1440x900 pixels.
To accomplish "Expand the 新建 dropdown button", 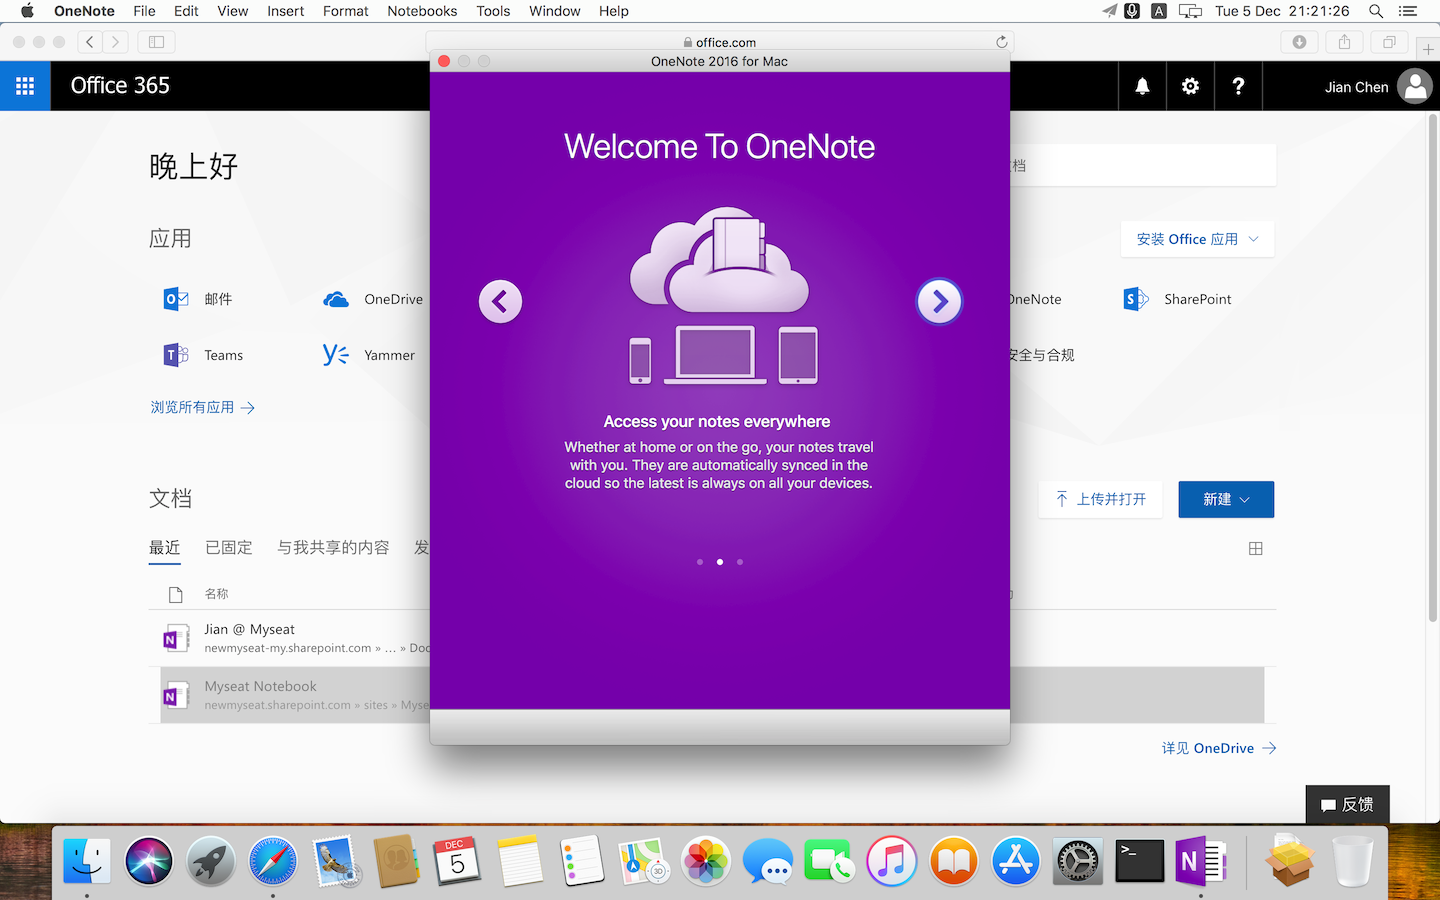I will coord(1226,499).
